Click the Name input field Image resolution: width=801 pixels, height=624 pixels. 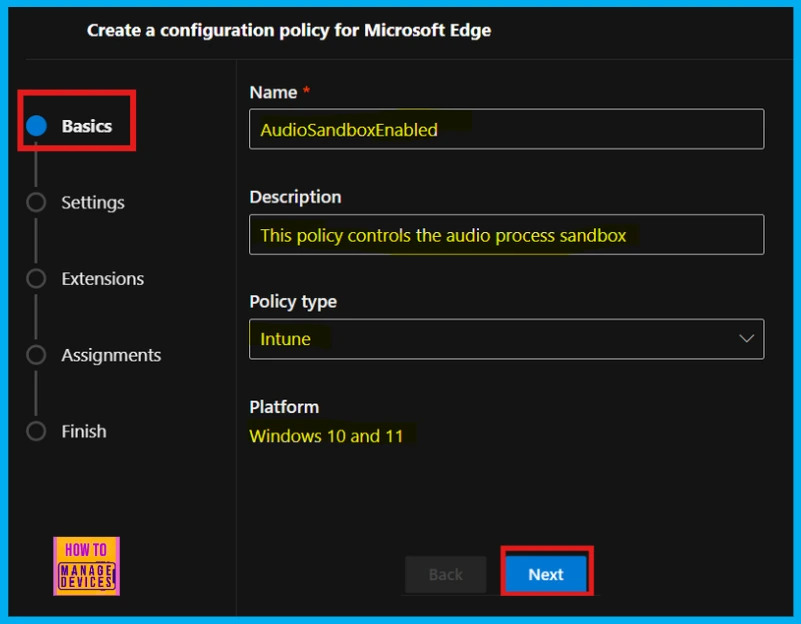click(x=506, y=129)
